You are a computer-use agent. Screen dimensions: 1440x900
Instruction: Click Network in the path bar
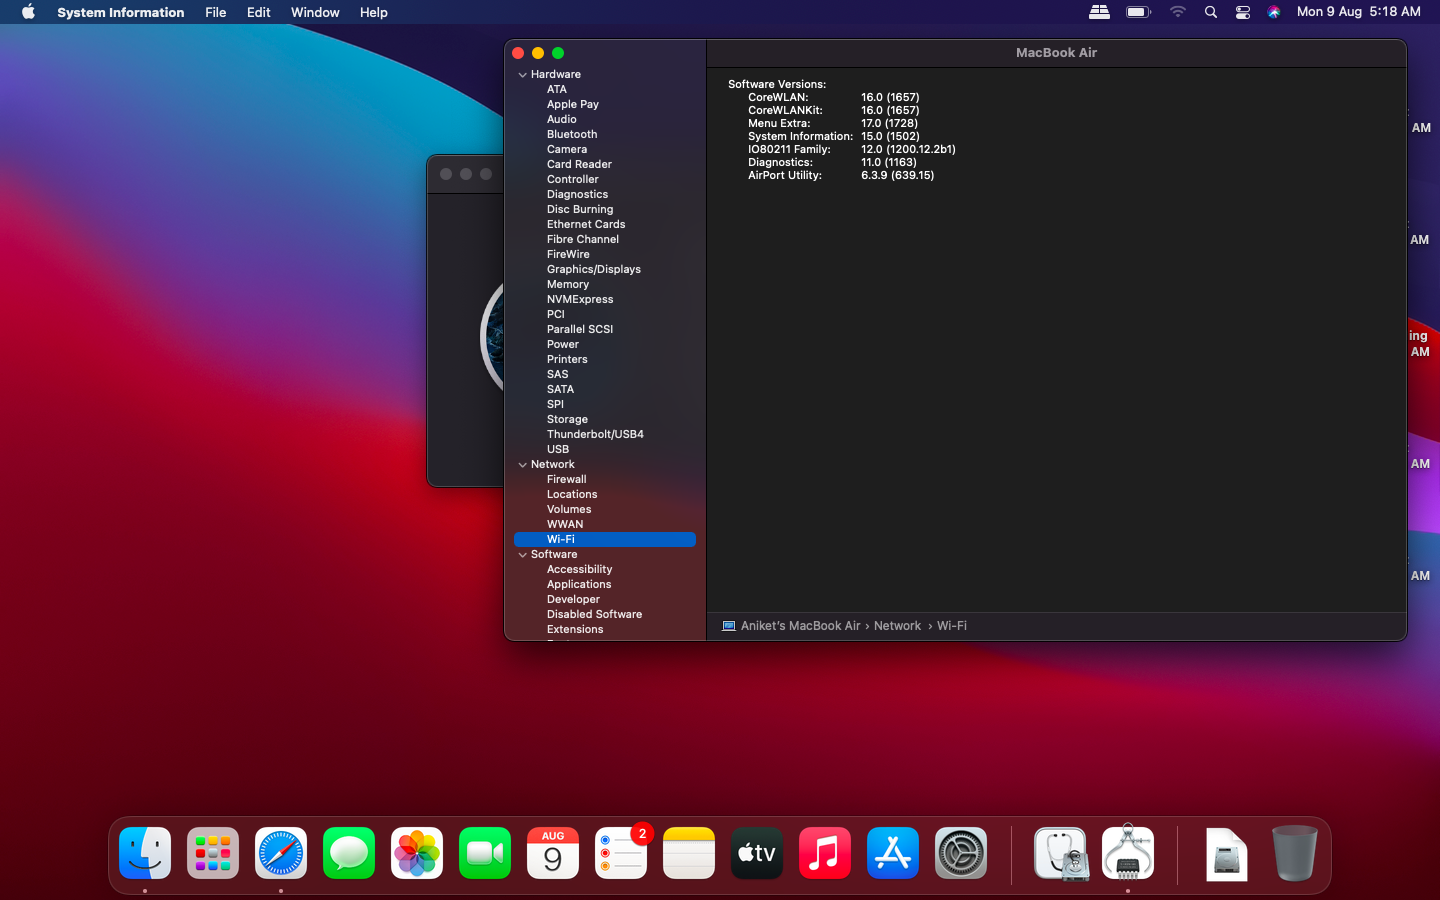[x=897, y=626]
